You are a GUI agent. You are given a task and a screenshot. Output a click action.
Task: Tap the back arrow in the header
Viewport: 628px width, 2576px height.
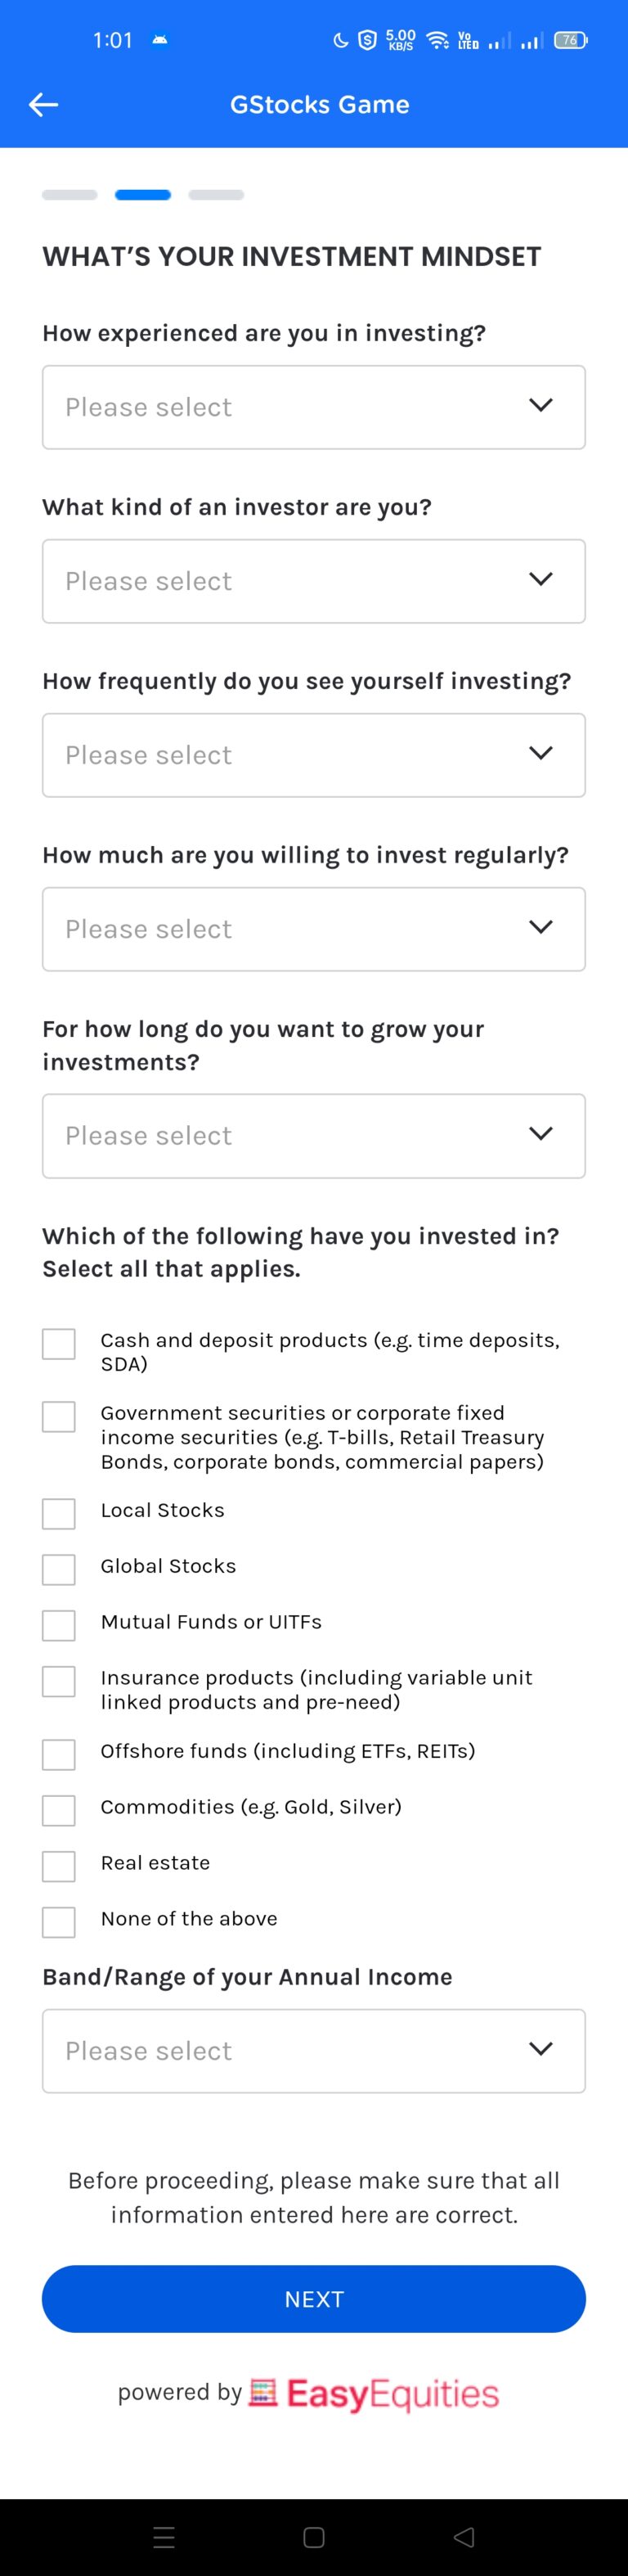pyautogui.click(x=44, y=104)
